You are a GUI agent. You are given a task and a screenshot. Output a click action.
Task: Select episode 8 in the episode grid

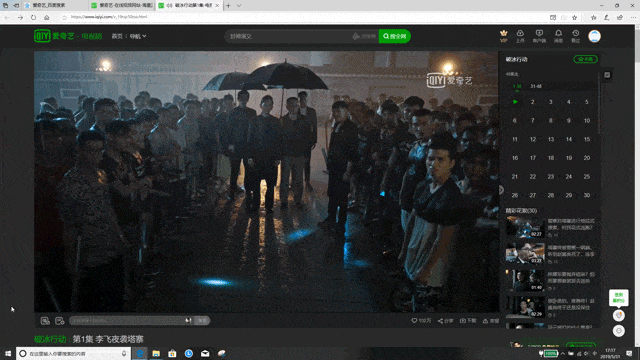[x=551, y=120]
